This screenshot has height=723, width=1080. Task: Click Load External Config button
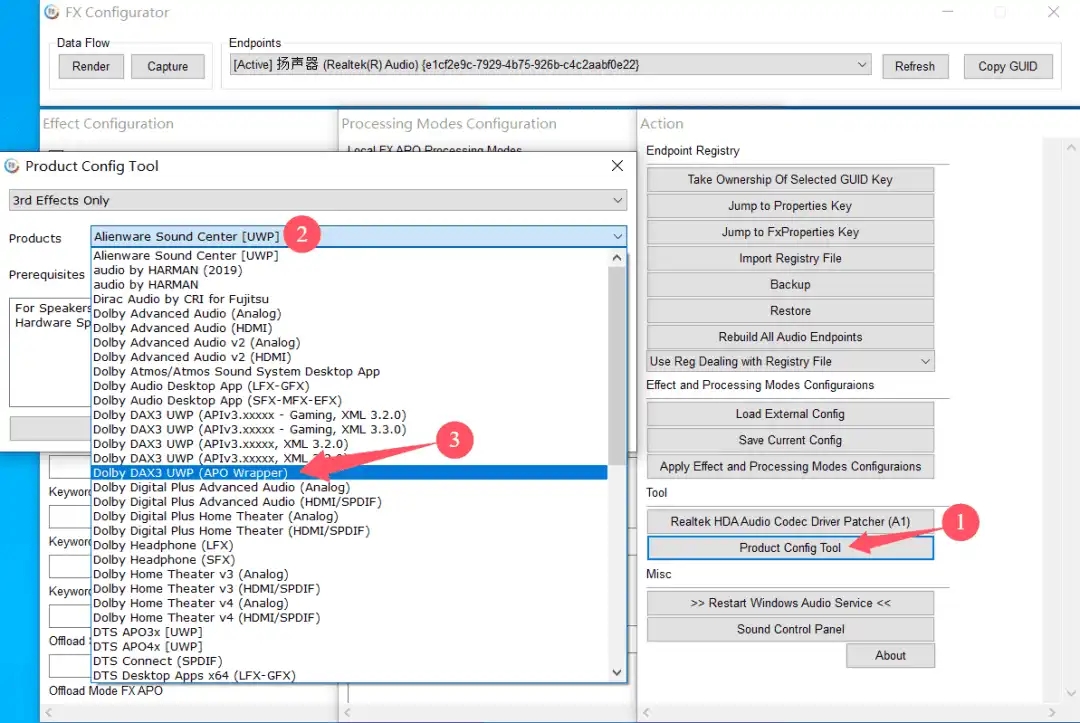(x=790, y=414)
